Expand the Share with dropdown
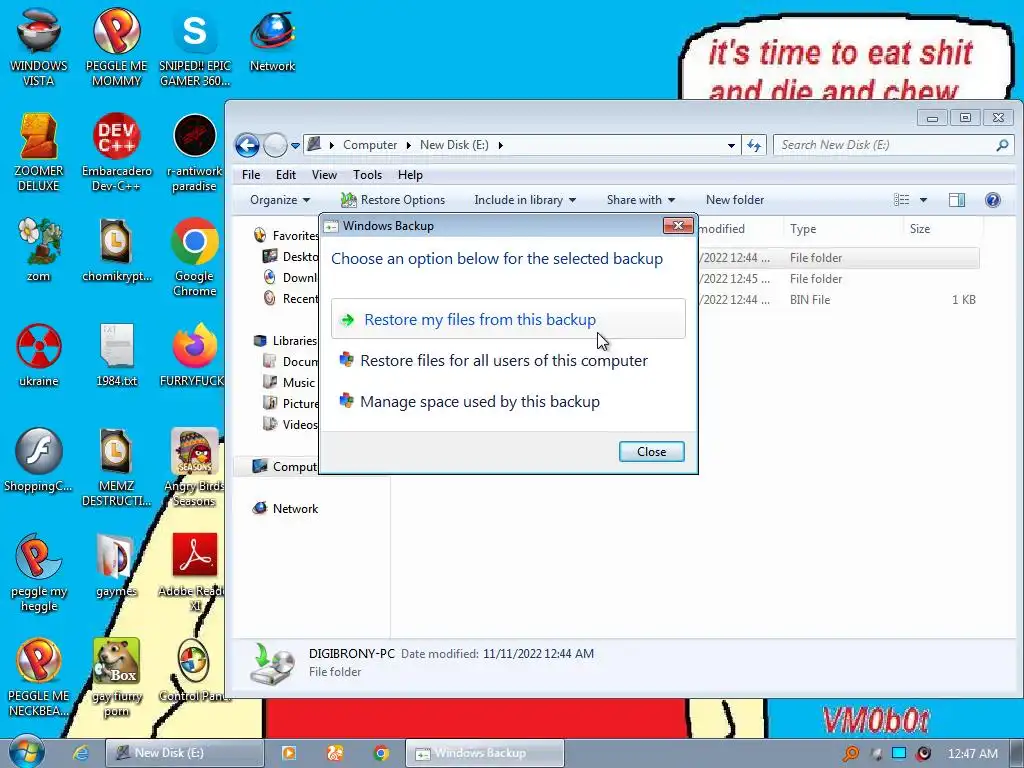1024x768 pixels. click(x=641, y=200)
